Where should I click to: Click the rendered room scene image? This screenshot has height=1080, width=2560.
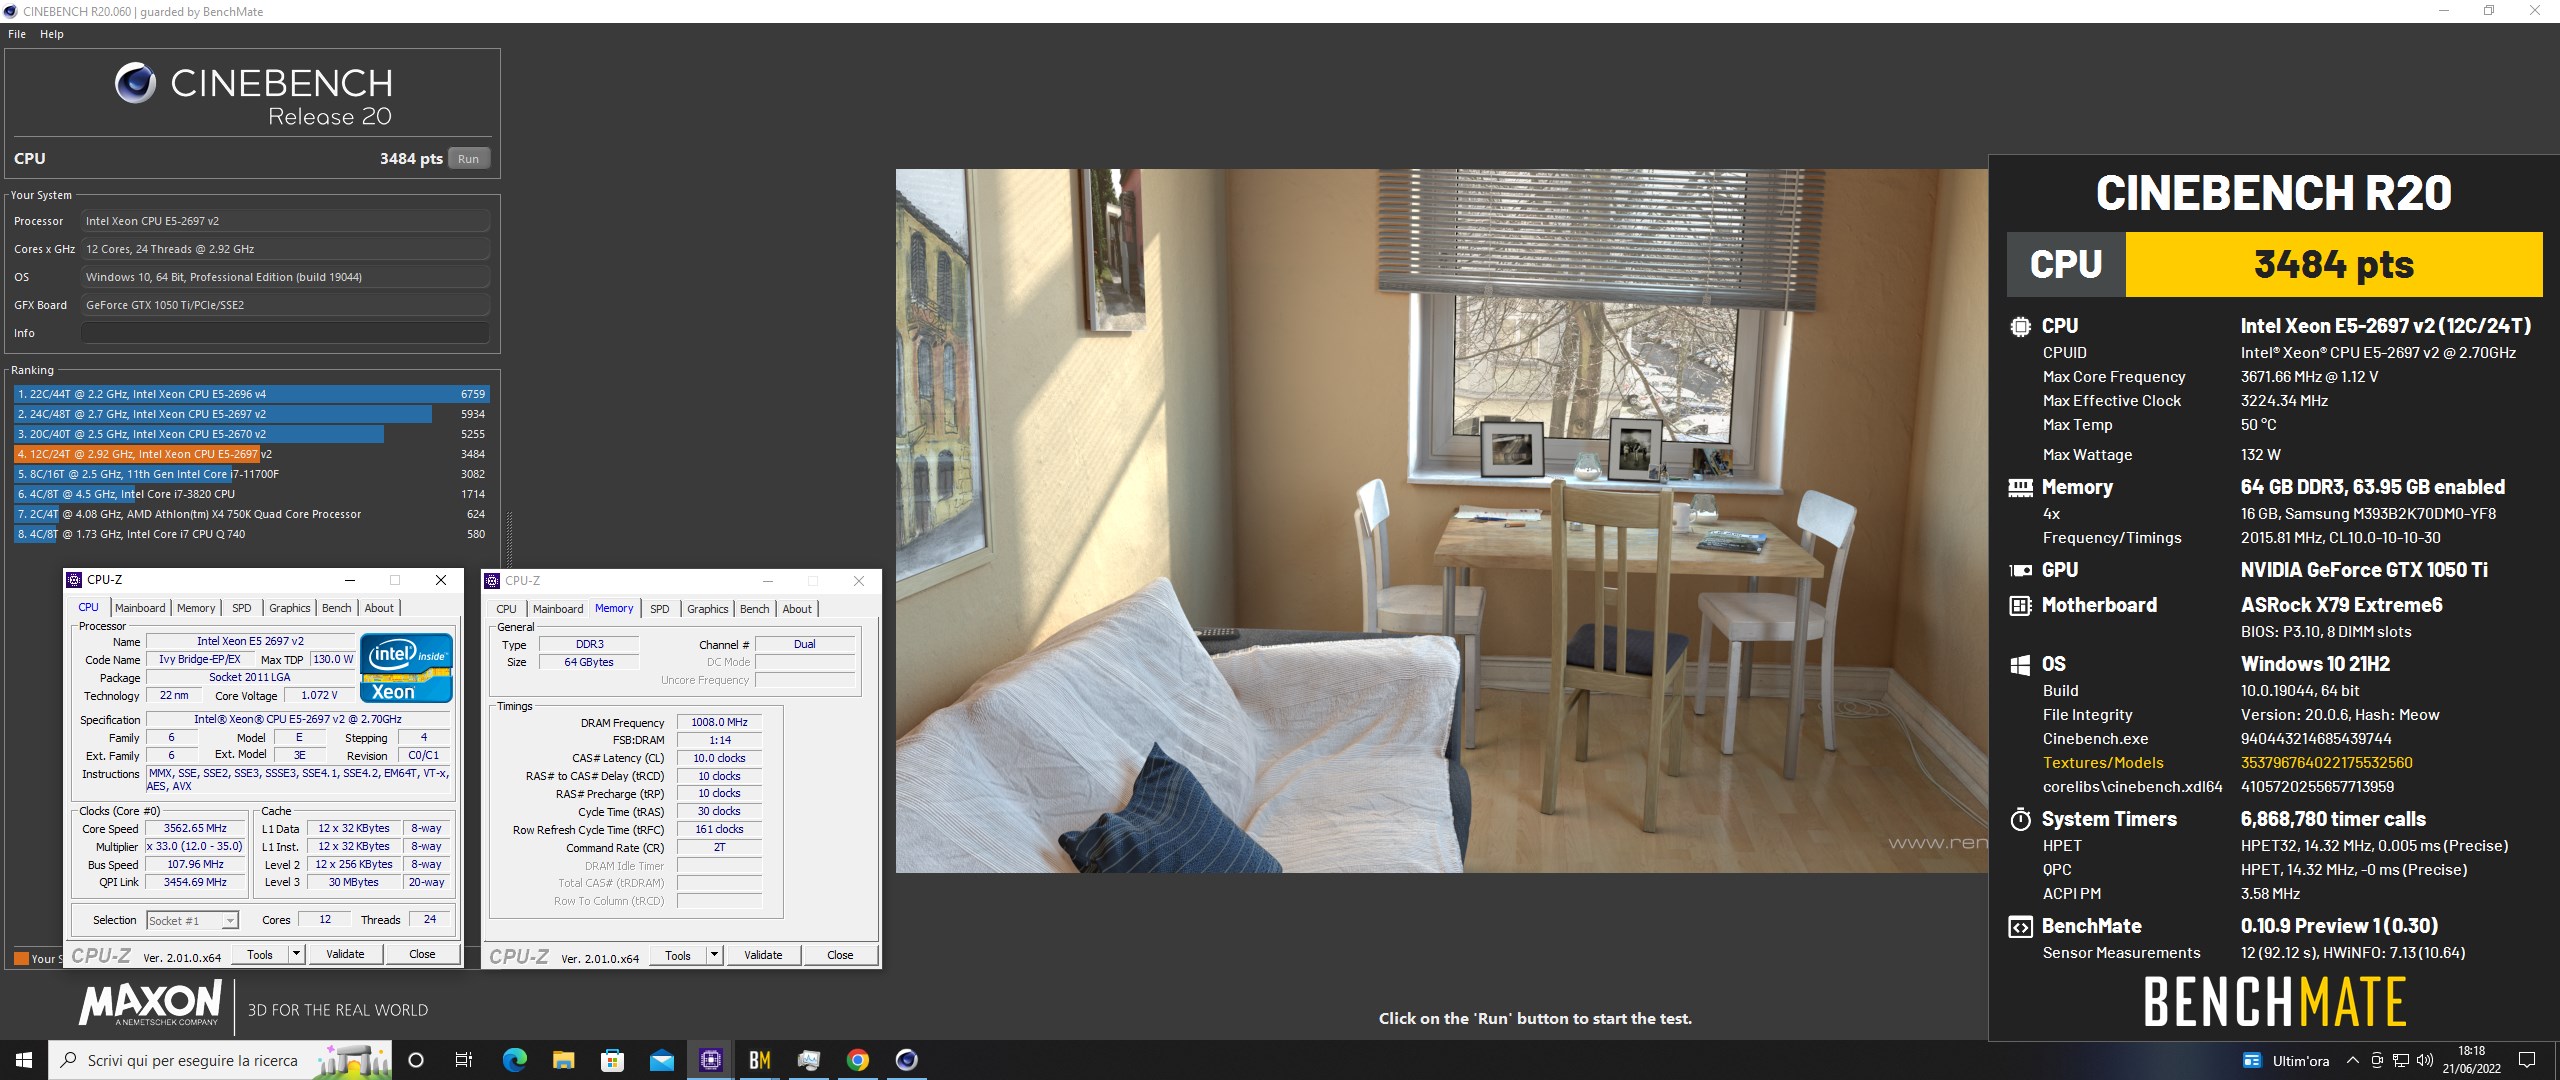point(1441,520)
